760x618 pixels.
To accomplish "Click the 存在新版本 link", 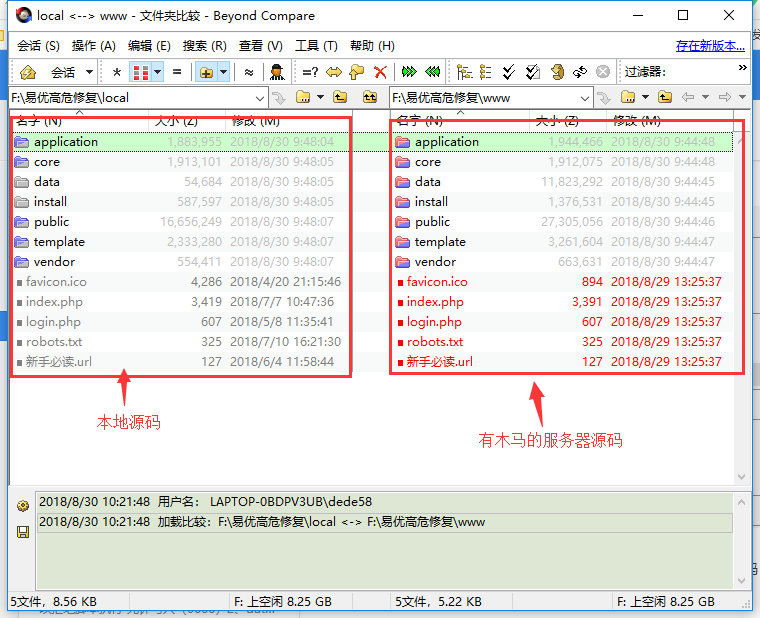I will click(710, 46).
